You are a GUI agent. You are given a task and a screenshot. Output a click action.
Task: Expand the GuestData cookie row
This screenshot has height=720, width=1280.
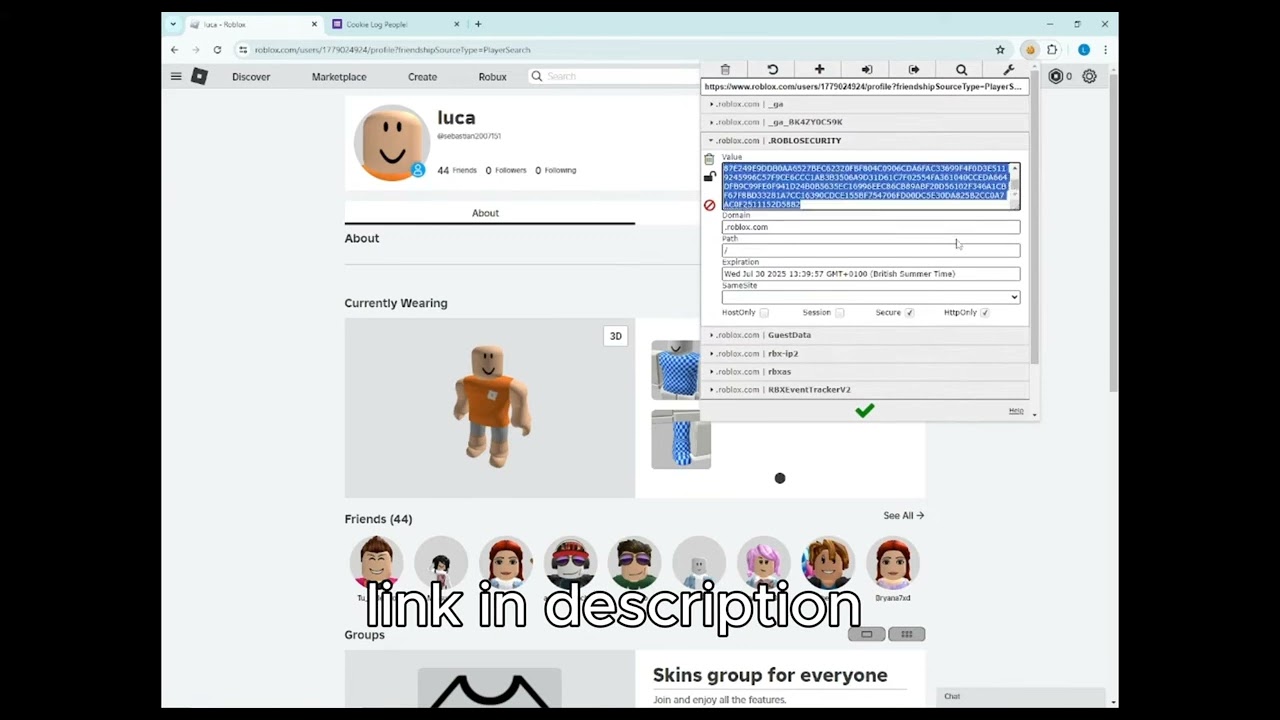[866, 335]
